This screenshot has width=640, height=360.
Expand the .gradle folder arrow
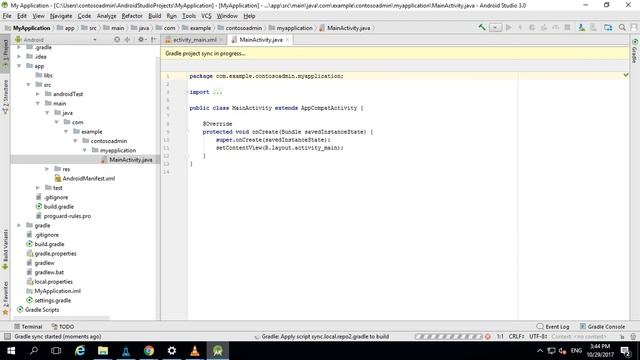(x=19, y=47)
